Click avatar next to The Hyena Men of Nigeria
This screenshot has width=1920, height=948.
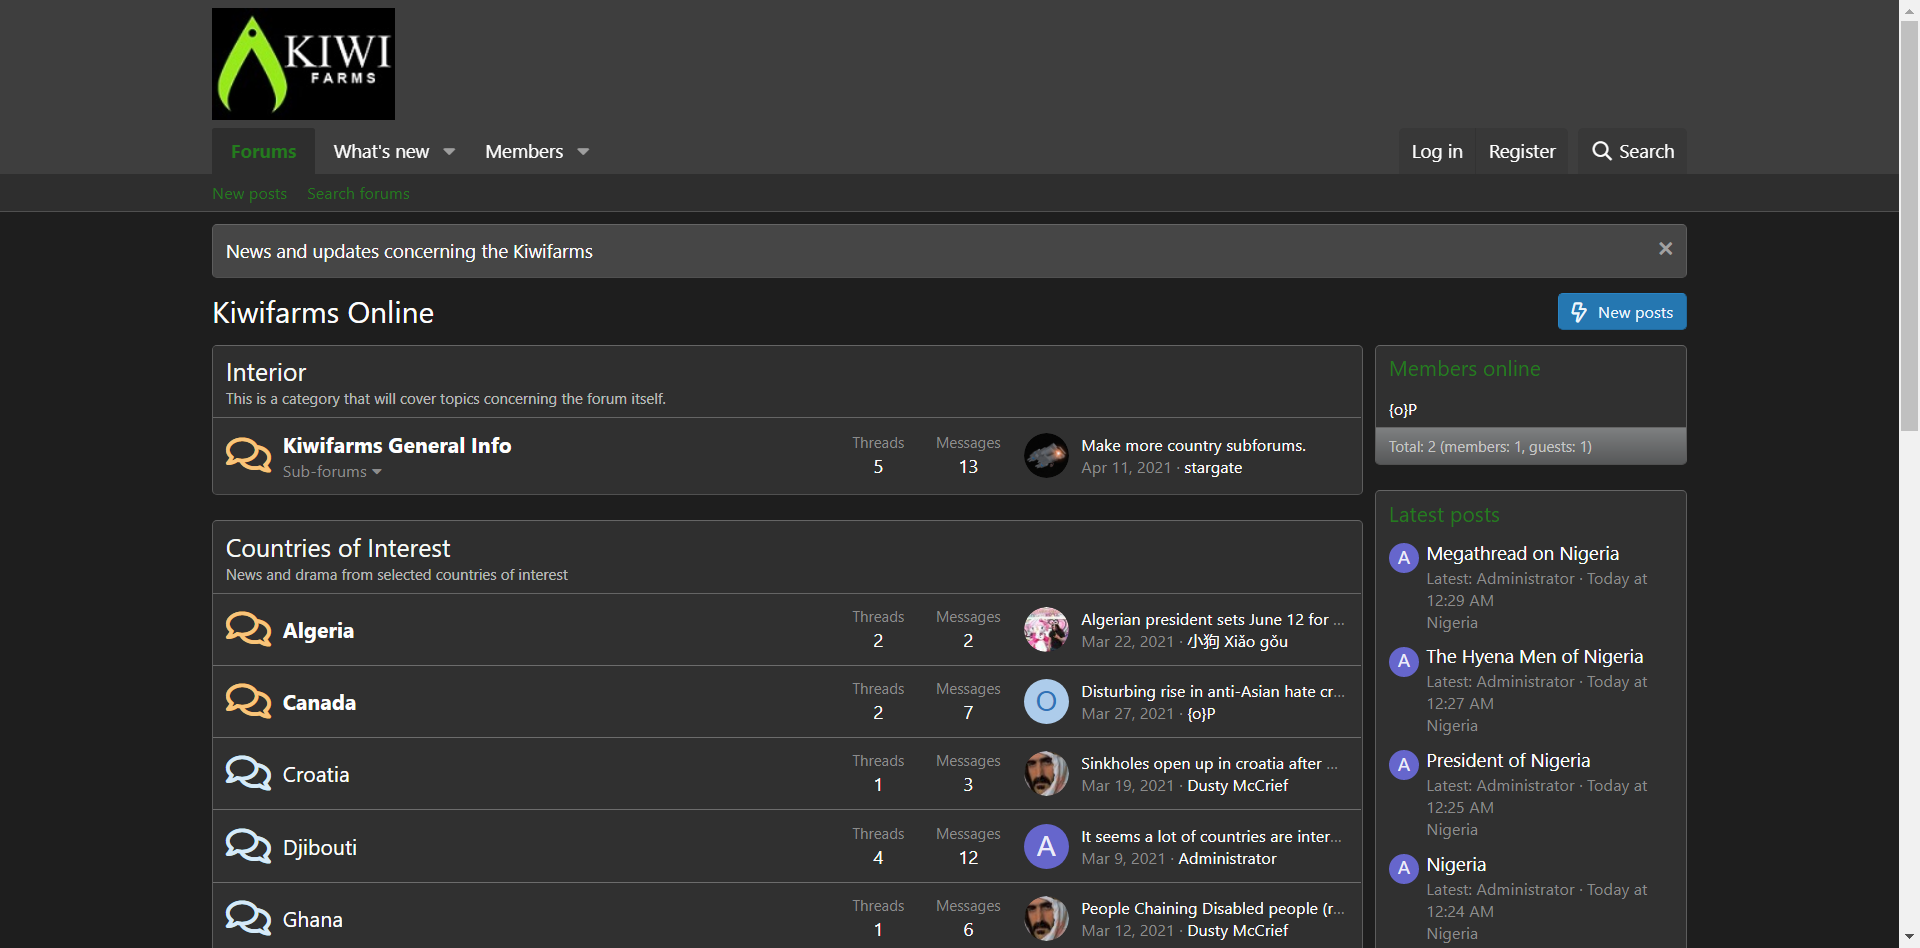tap(1404, 661)
